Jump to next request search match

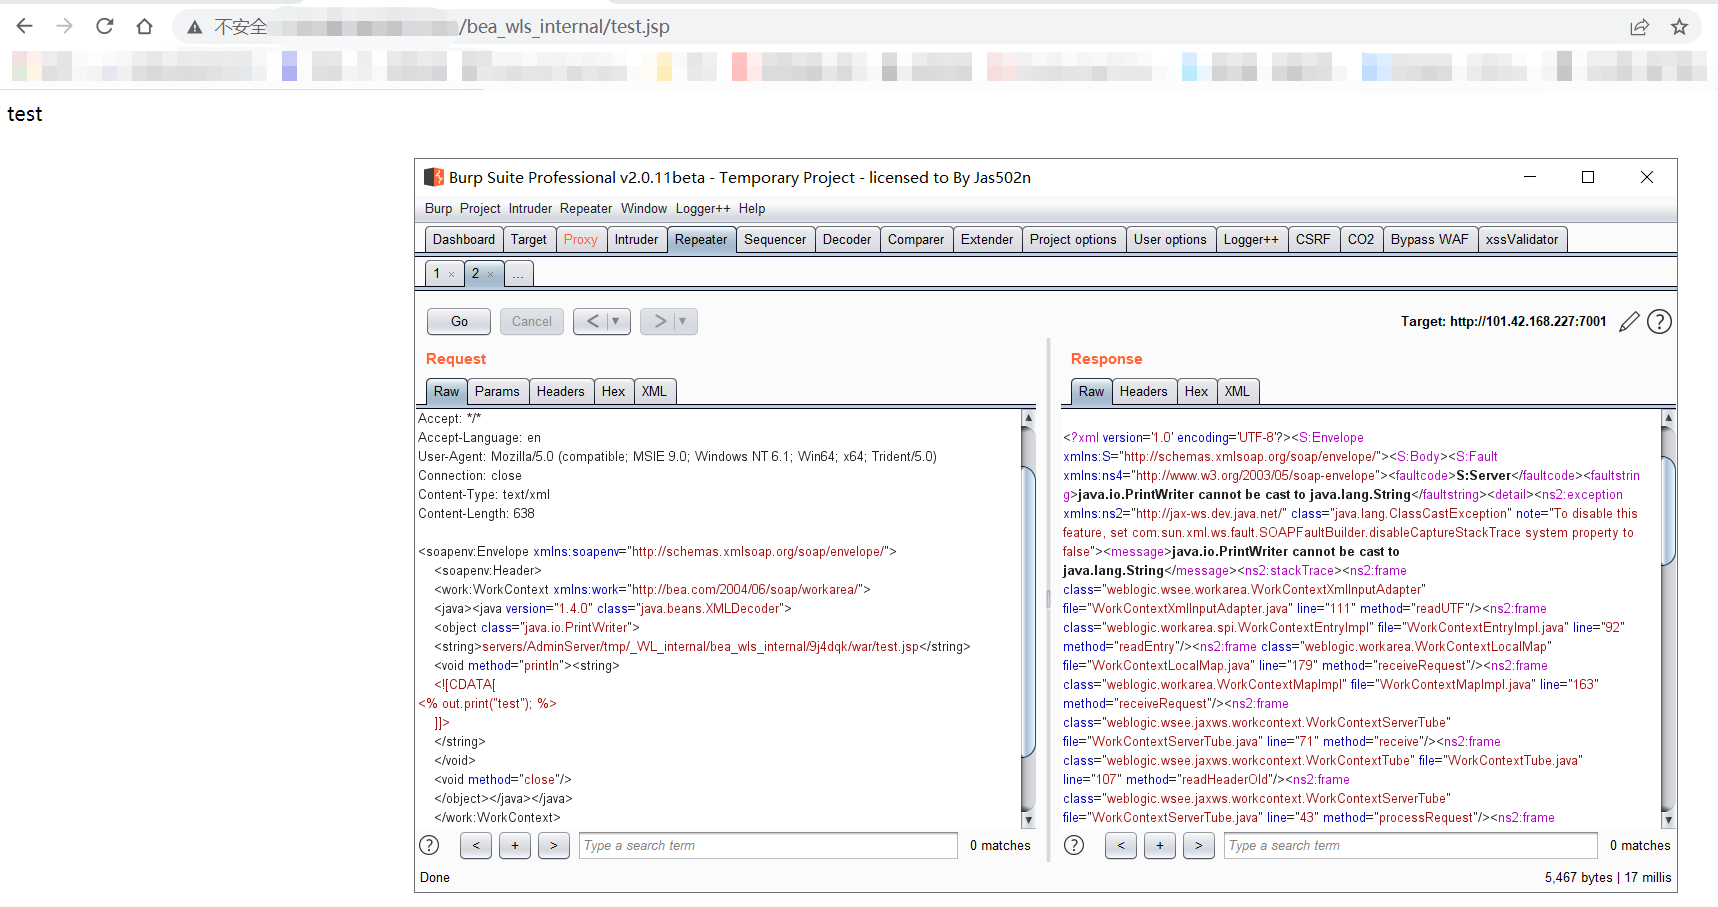tap(554, 845)
